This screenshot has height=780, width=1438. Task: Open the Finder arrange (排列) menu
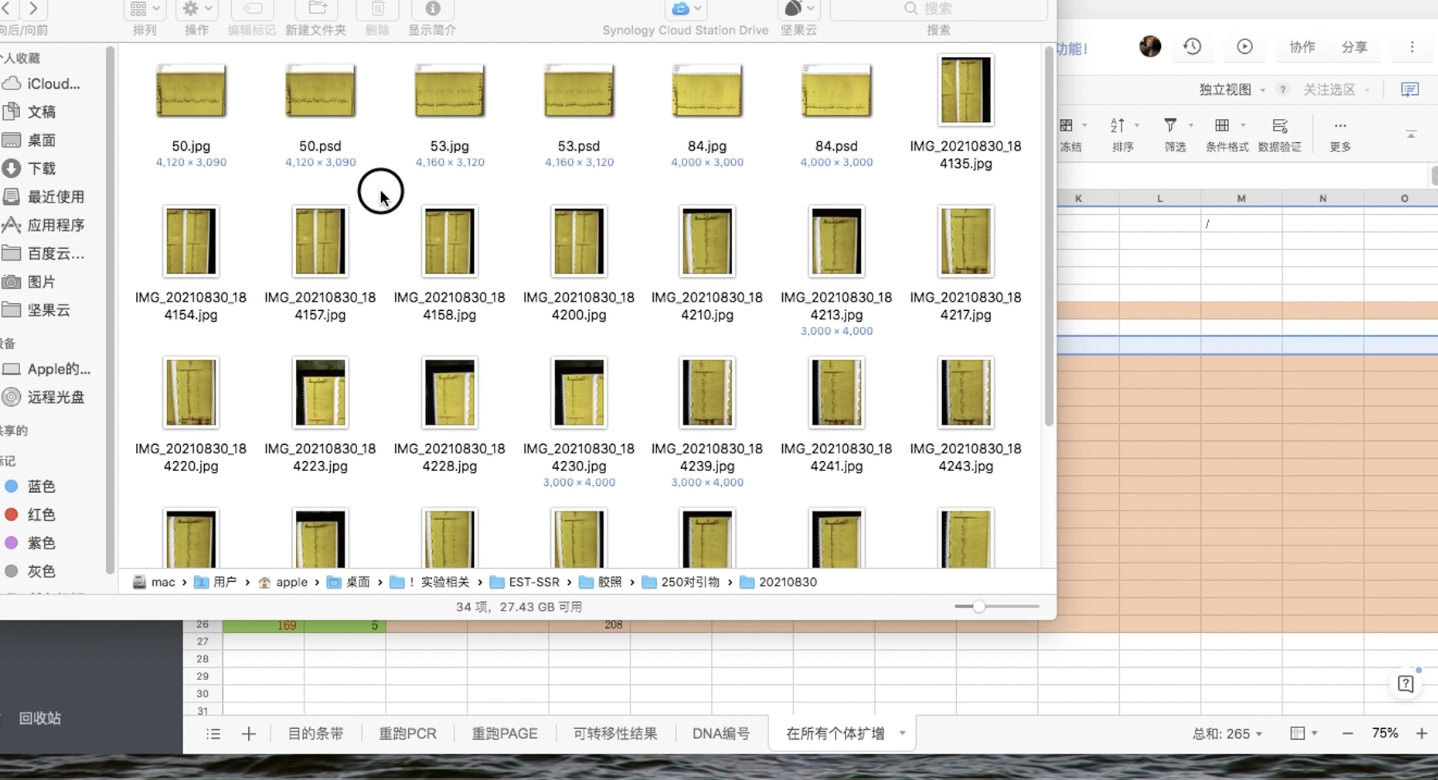click(145, 9)
